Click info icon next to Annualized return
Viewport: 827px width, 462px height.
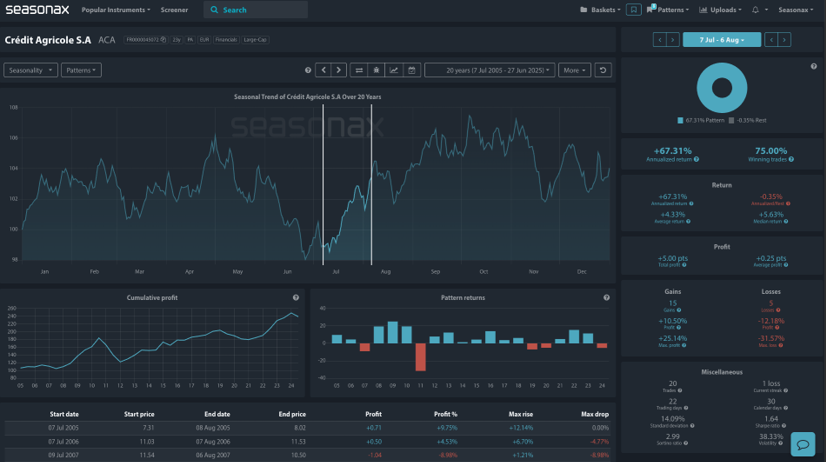coord(697,159)
